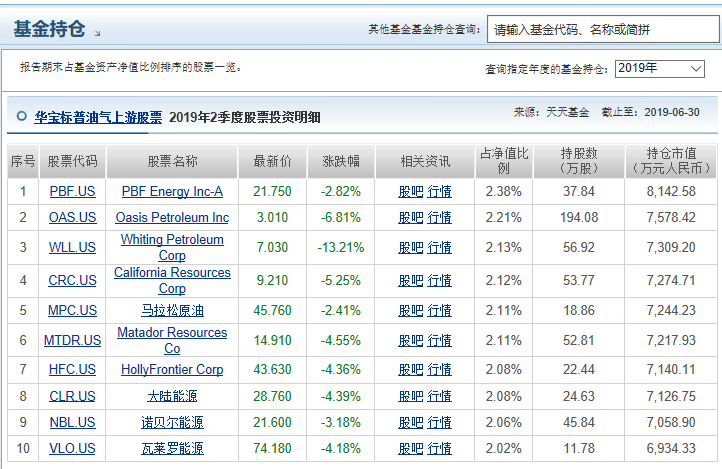Open Whiting Petroleum Corp link
The width and height of the screenshot is (722, 469).
(x=172, y=248)
